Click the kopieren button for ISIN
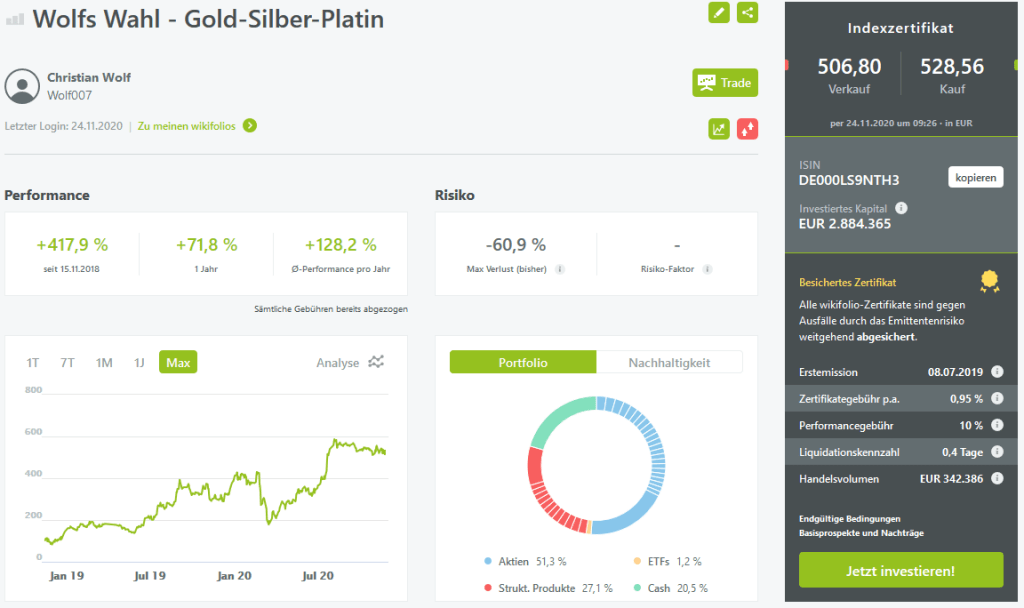 pos(975,178)
